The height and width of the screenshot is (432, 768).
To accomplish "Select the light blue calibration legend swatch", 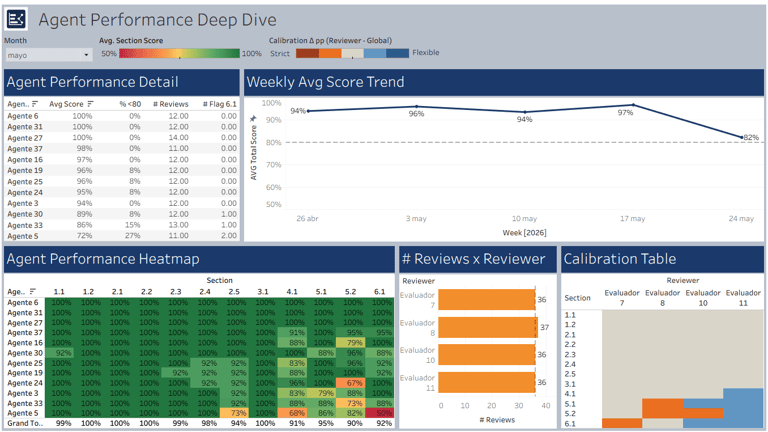I will click(375, 53).
